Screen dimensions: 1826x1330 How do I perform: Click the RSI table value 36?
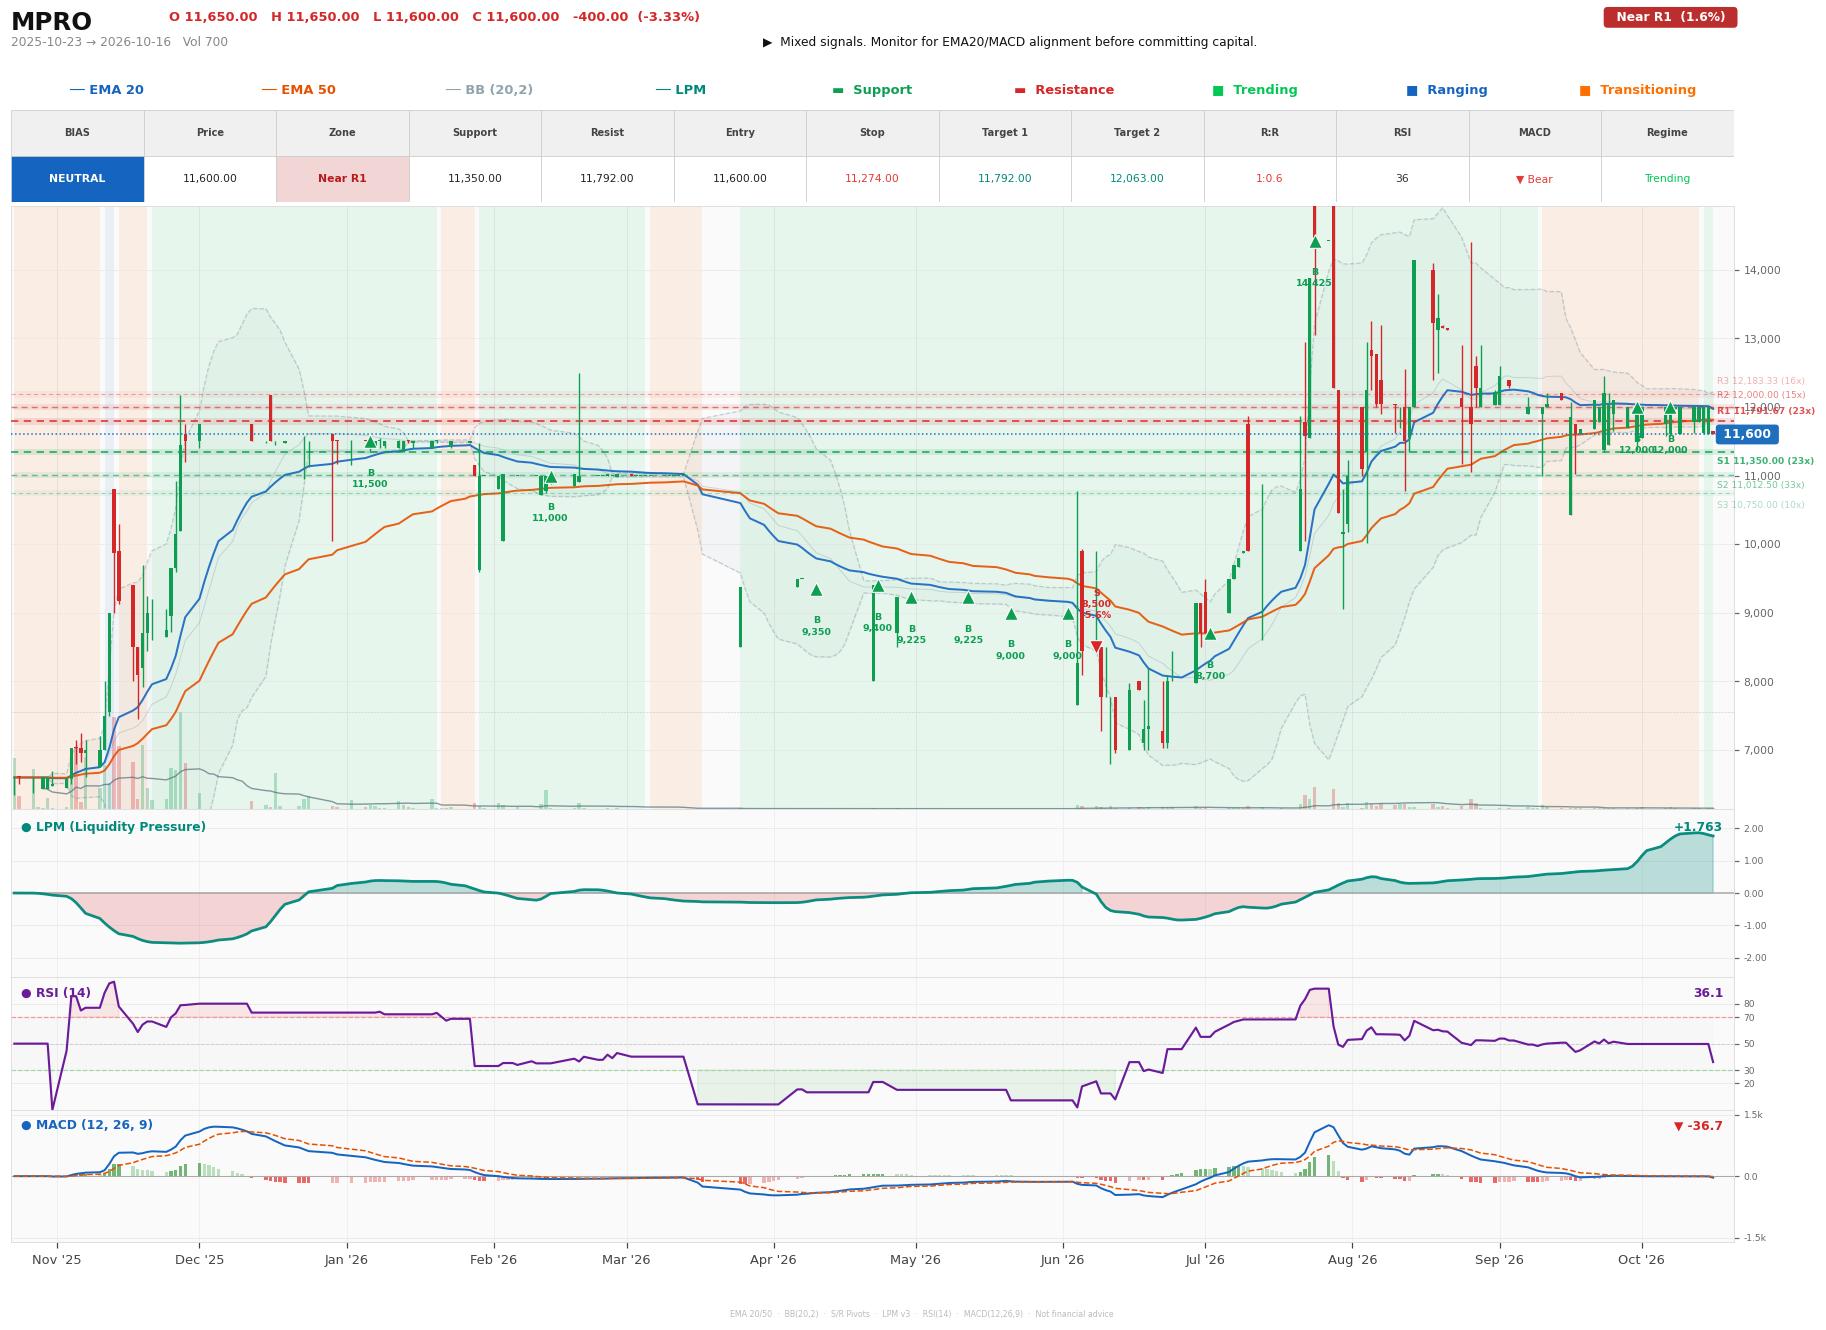(1402, 179)
